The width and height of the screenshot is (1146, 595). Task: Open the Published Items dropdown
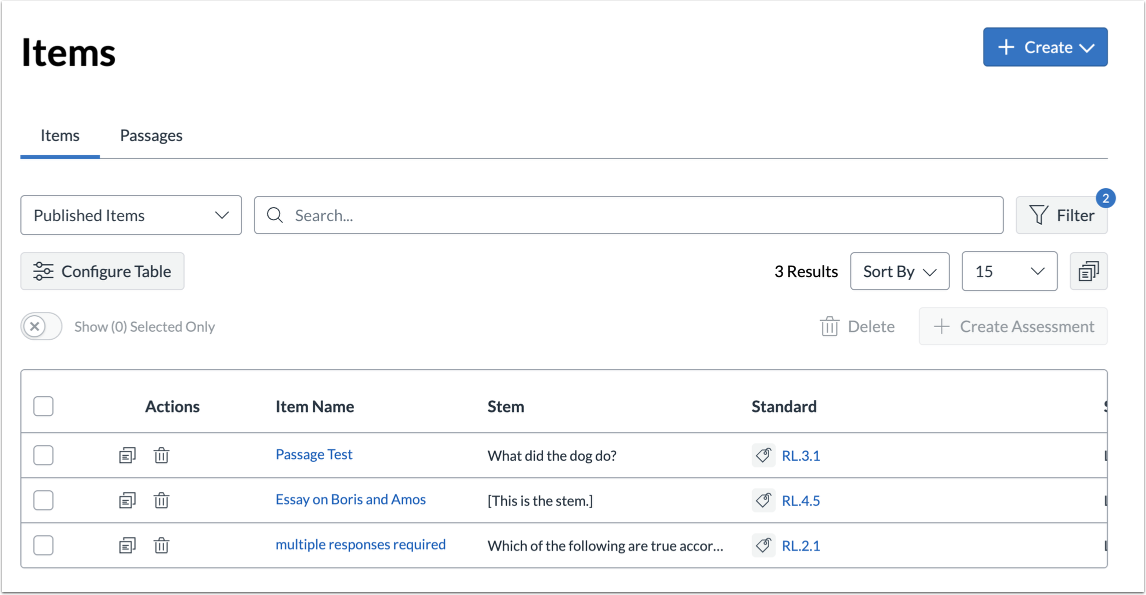[131, 215]
